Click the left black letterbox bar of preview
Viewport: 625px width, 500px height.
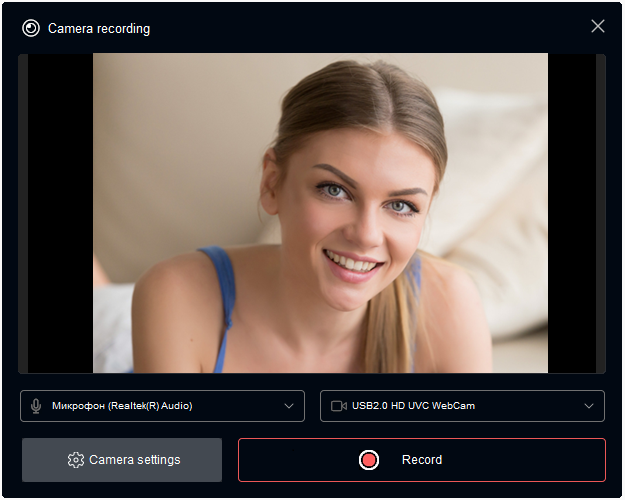[x=60, y=213]
